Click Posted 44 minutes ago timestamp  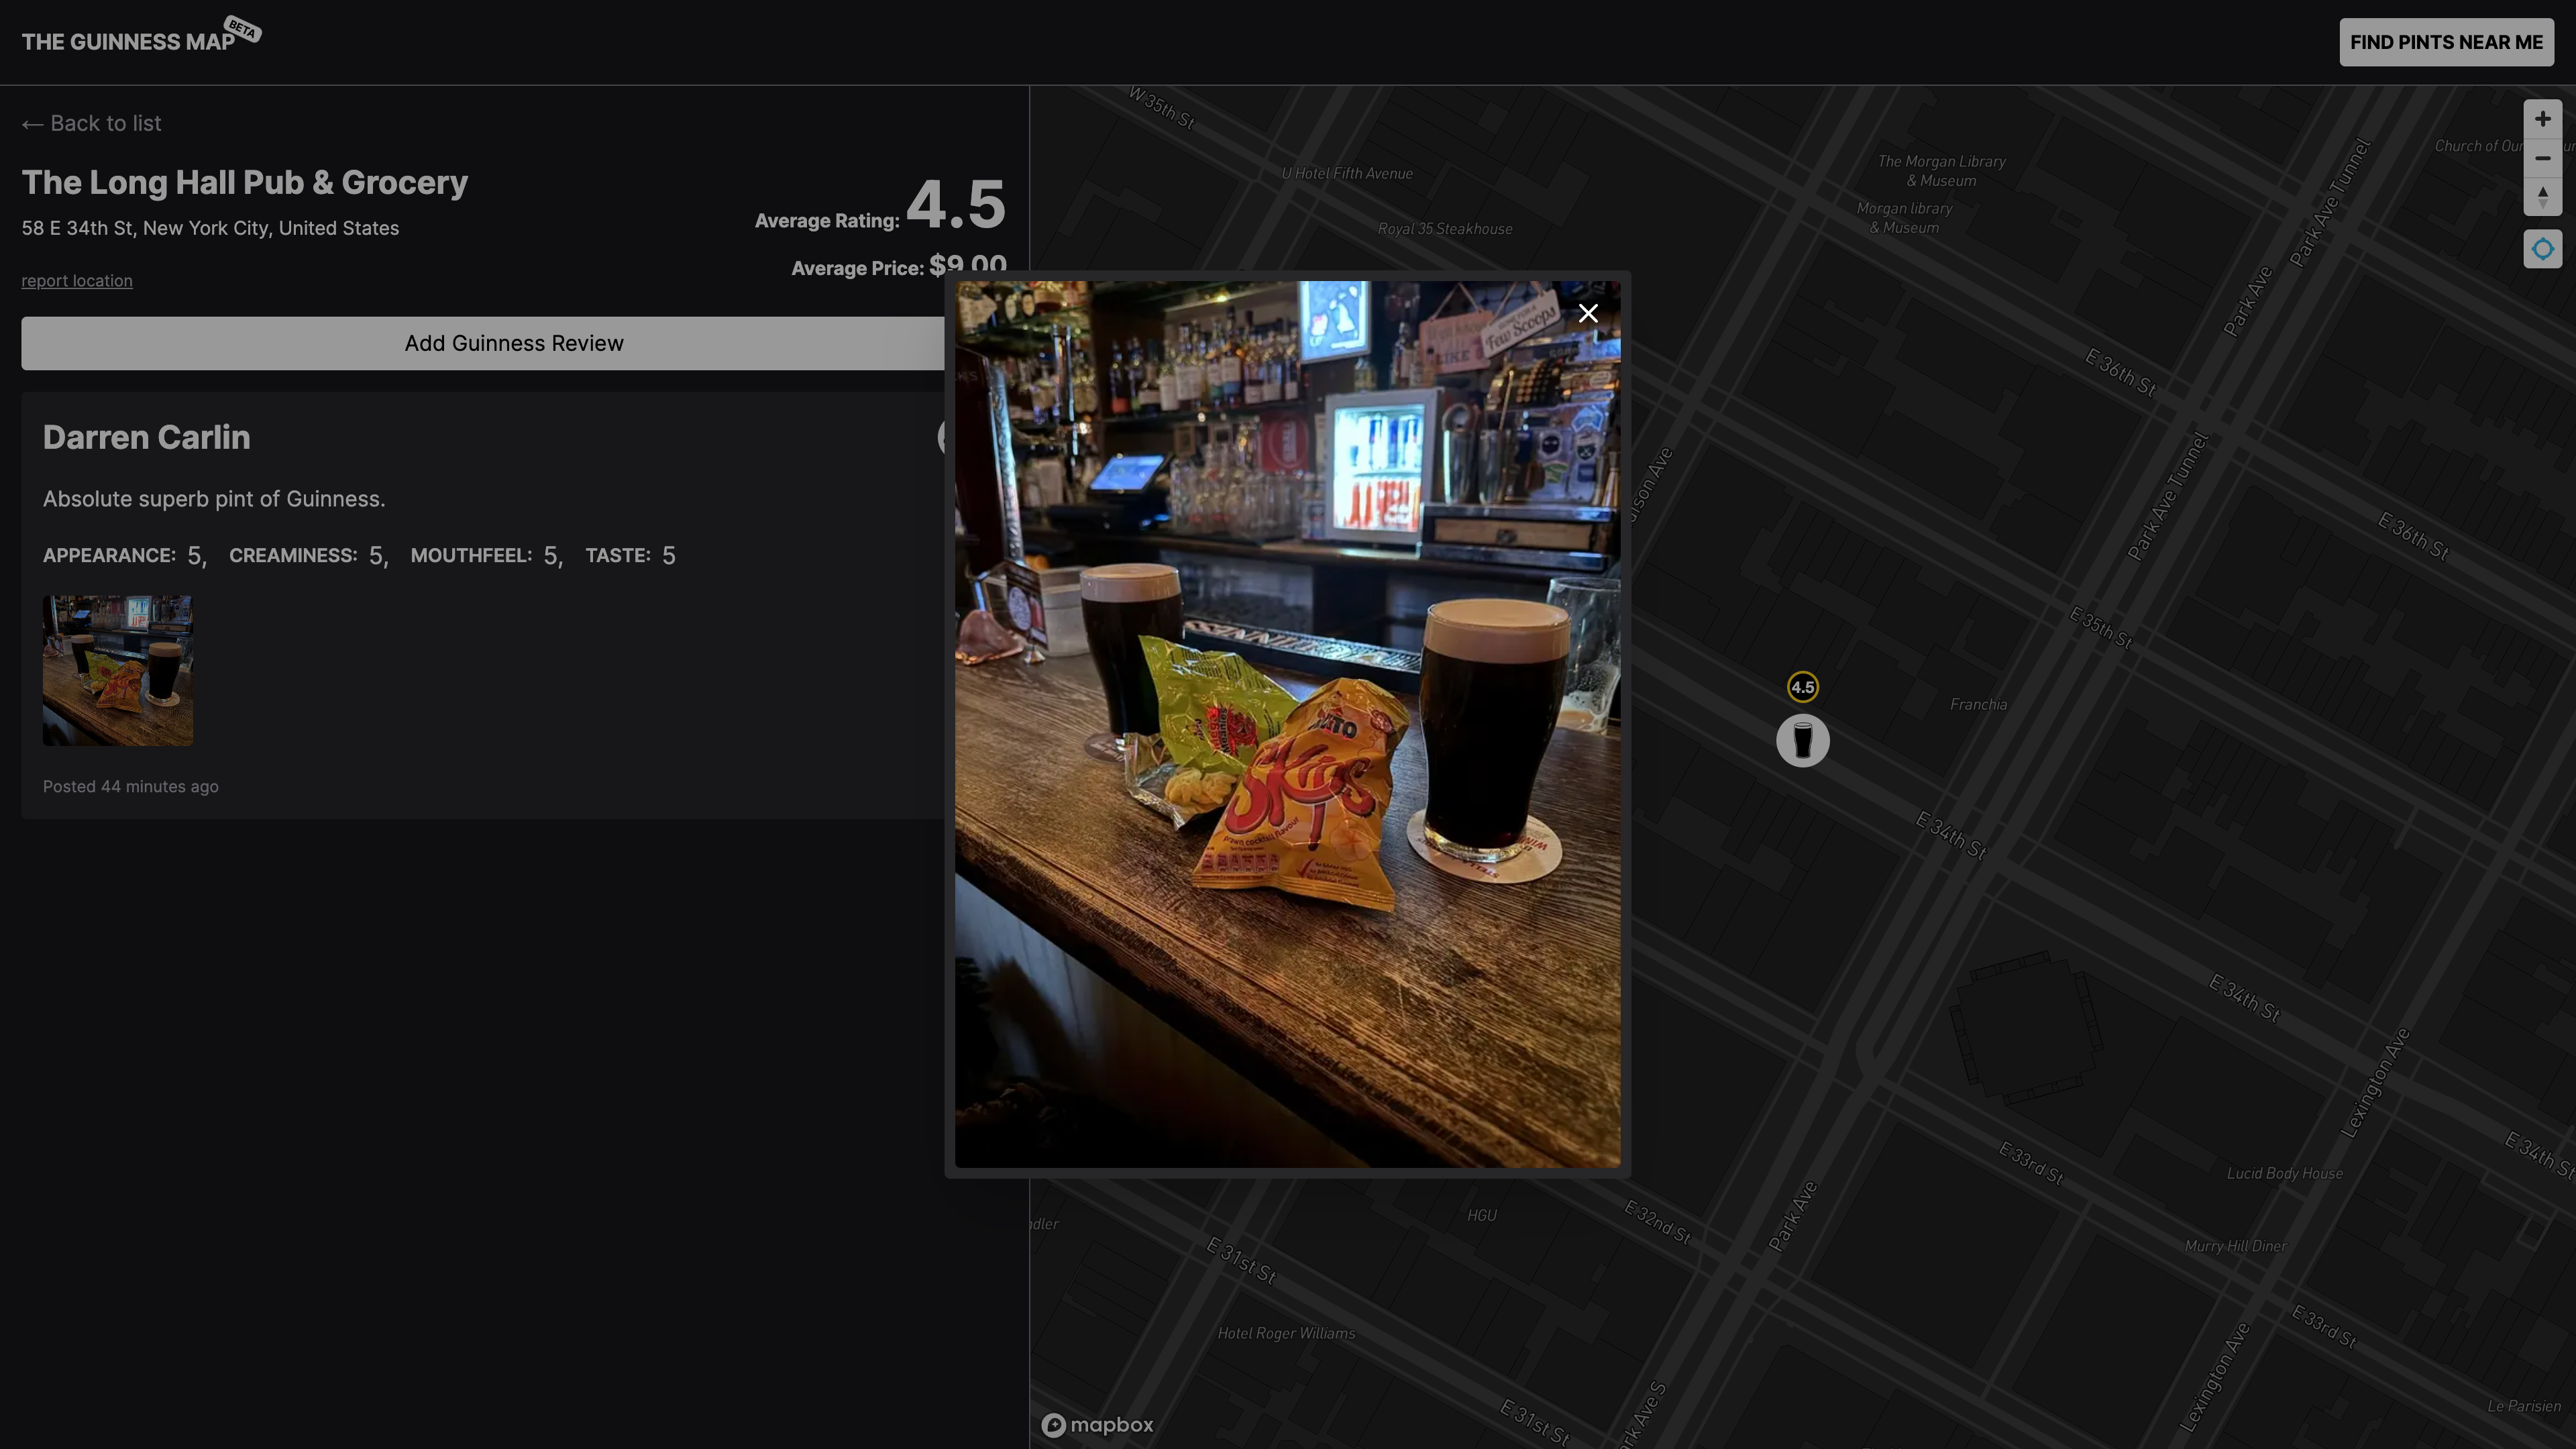pyautogui.click(x=131, y=787)
